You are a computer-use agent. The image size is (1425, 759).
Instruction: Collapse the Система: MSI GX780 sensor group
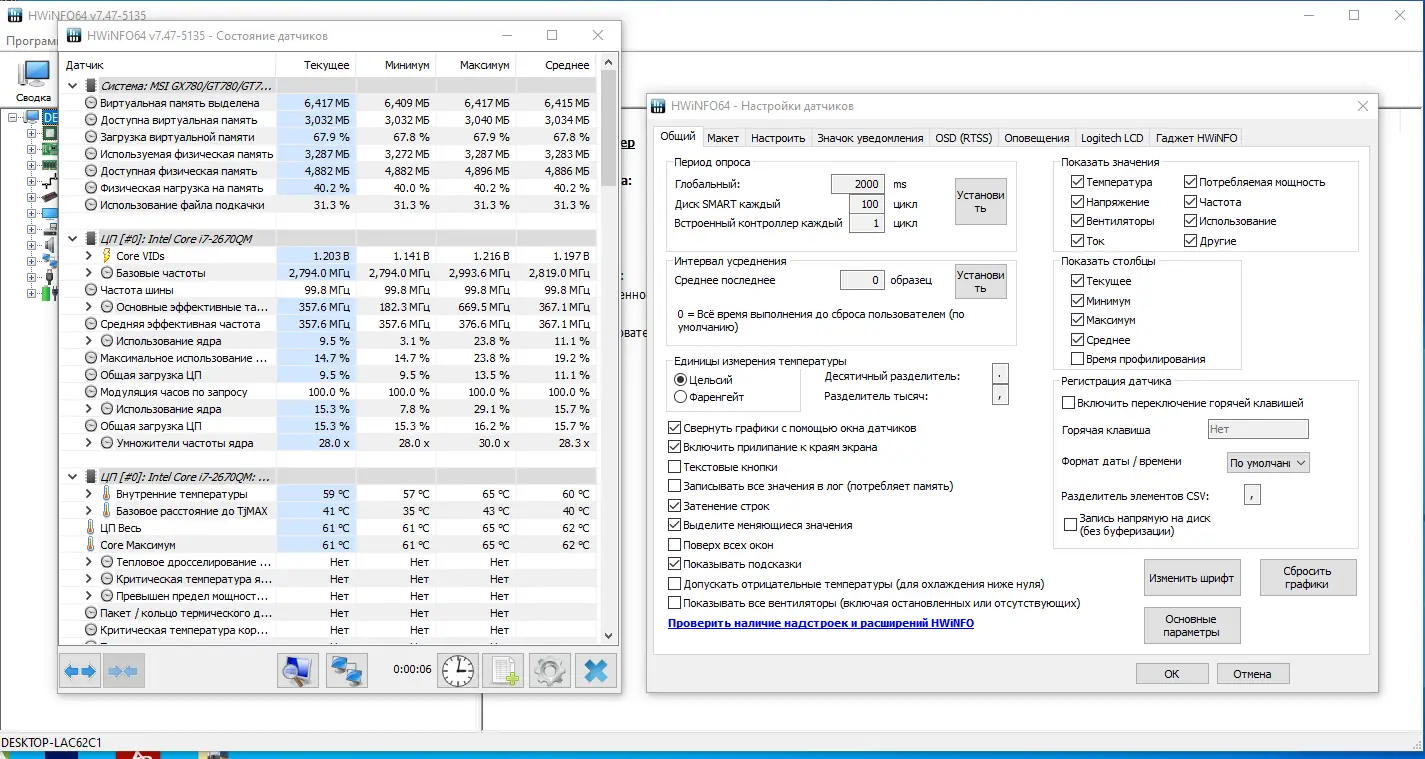click(73, 86)
